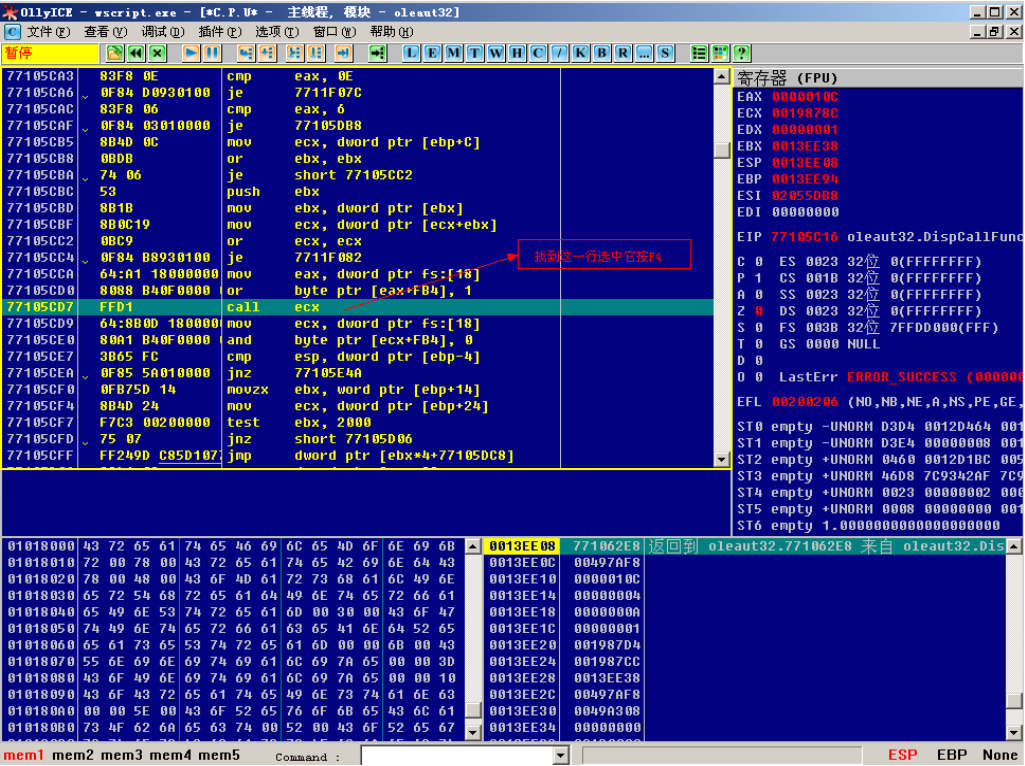1025x766 pixels.
Task: Open Executable modules via E button
Action: (x=432, y=54)
